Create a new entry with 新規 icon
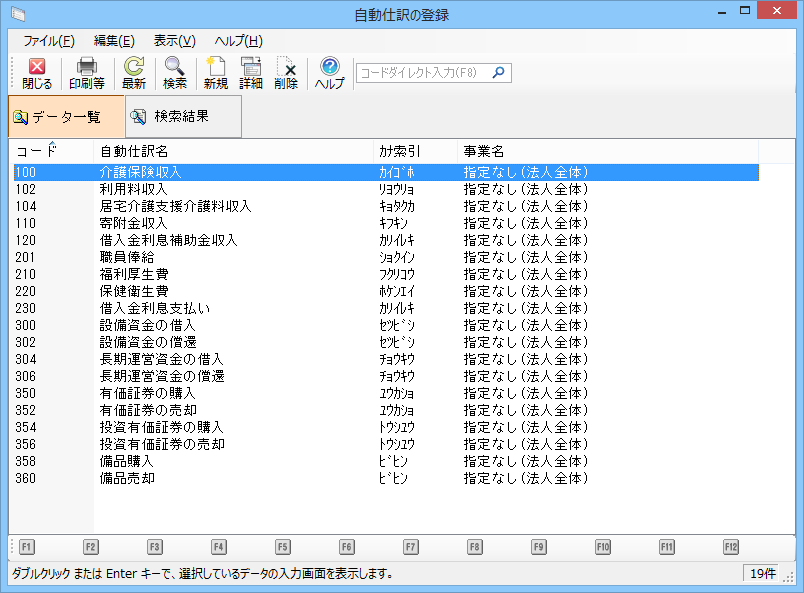 (x=215, y=73)
